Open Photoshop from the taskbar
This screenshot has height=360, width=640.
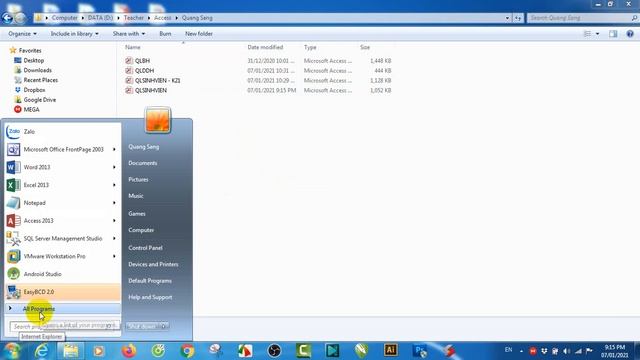point(420,351)
